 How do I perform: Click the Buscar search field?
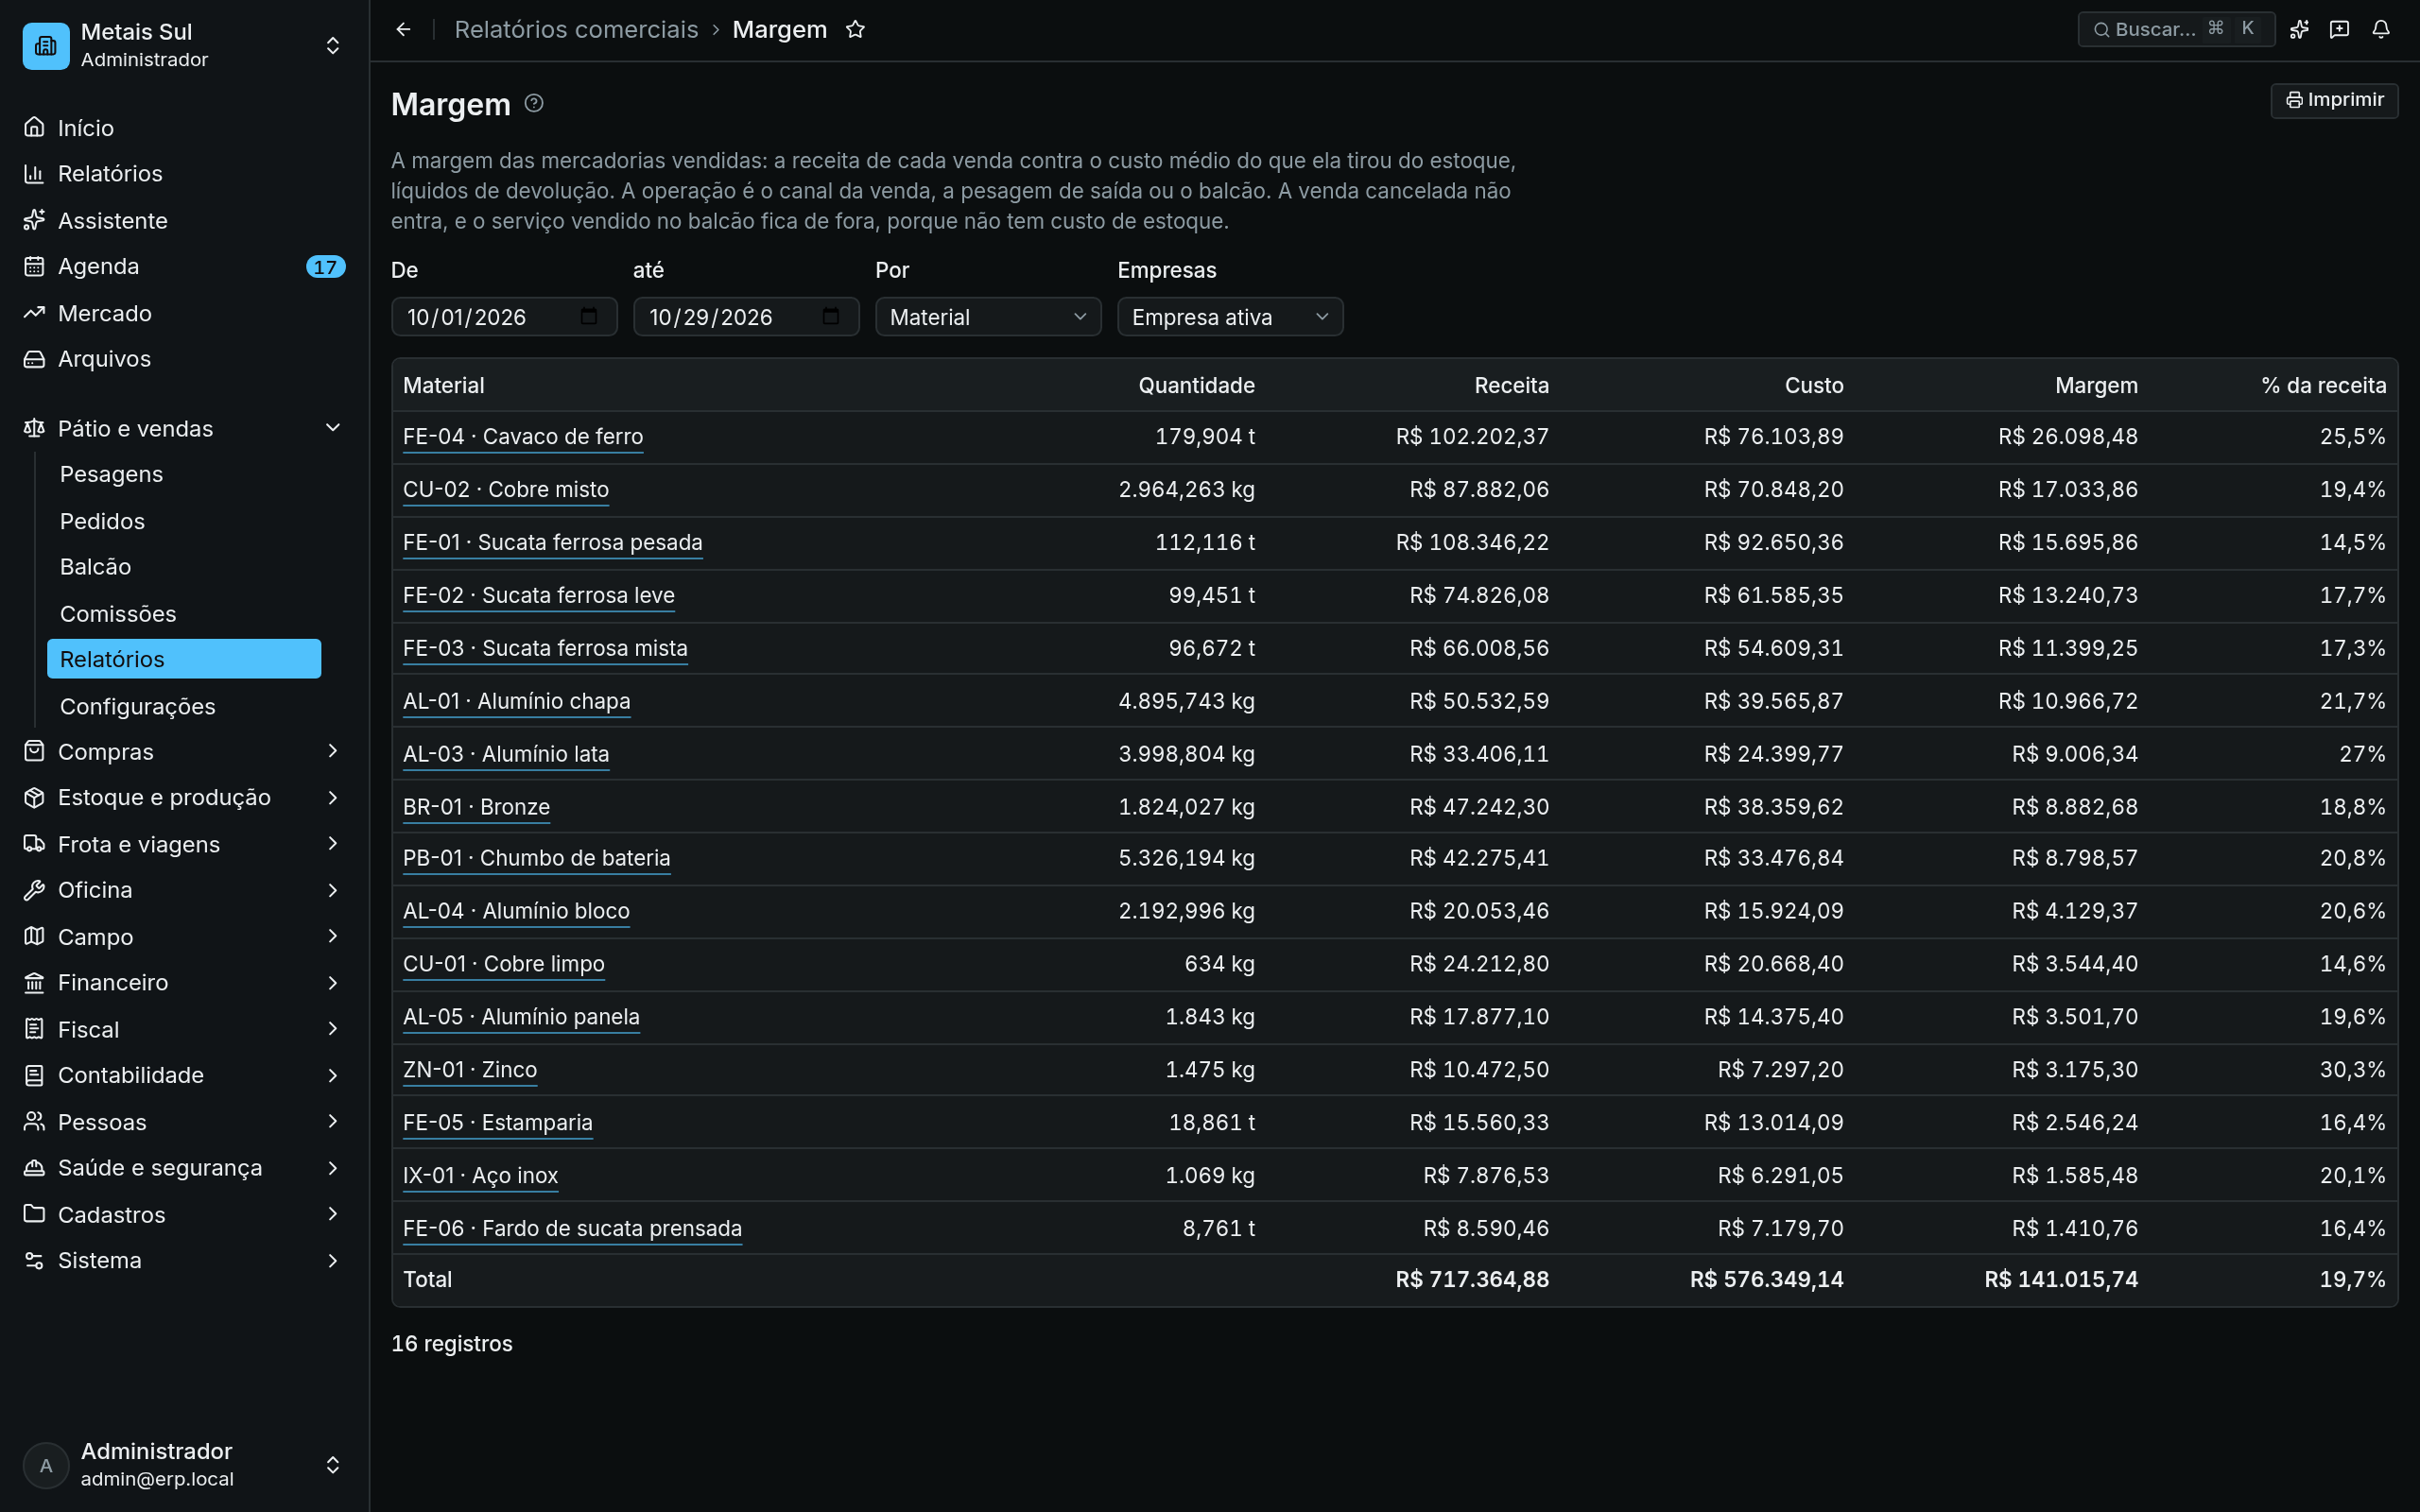(x=2176, y=29)
